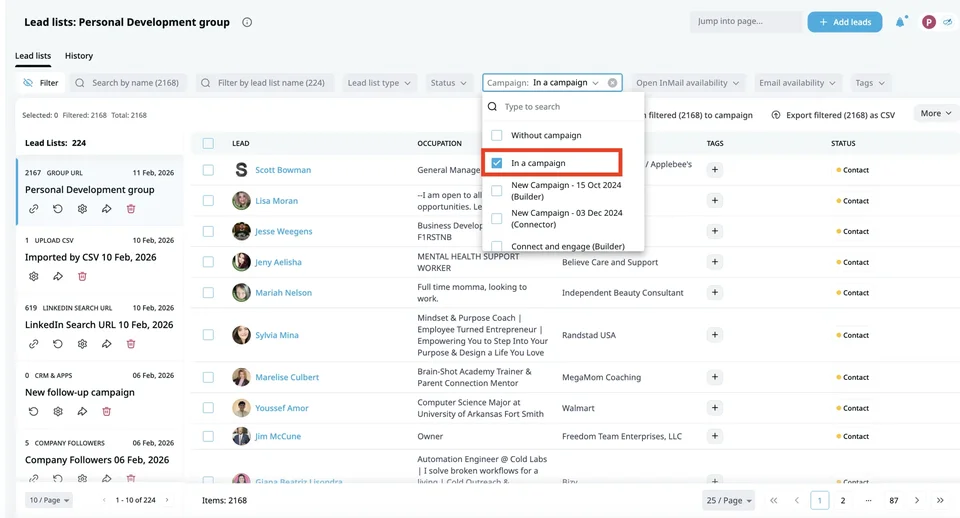Open the Email availability dropdown
This screenshot has width=960, height=518.
(x=797, y=83)
